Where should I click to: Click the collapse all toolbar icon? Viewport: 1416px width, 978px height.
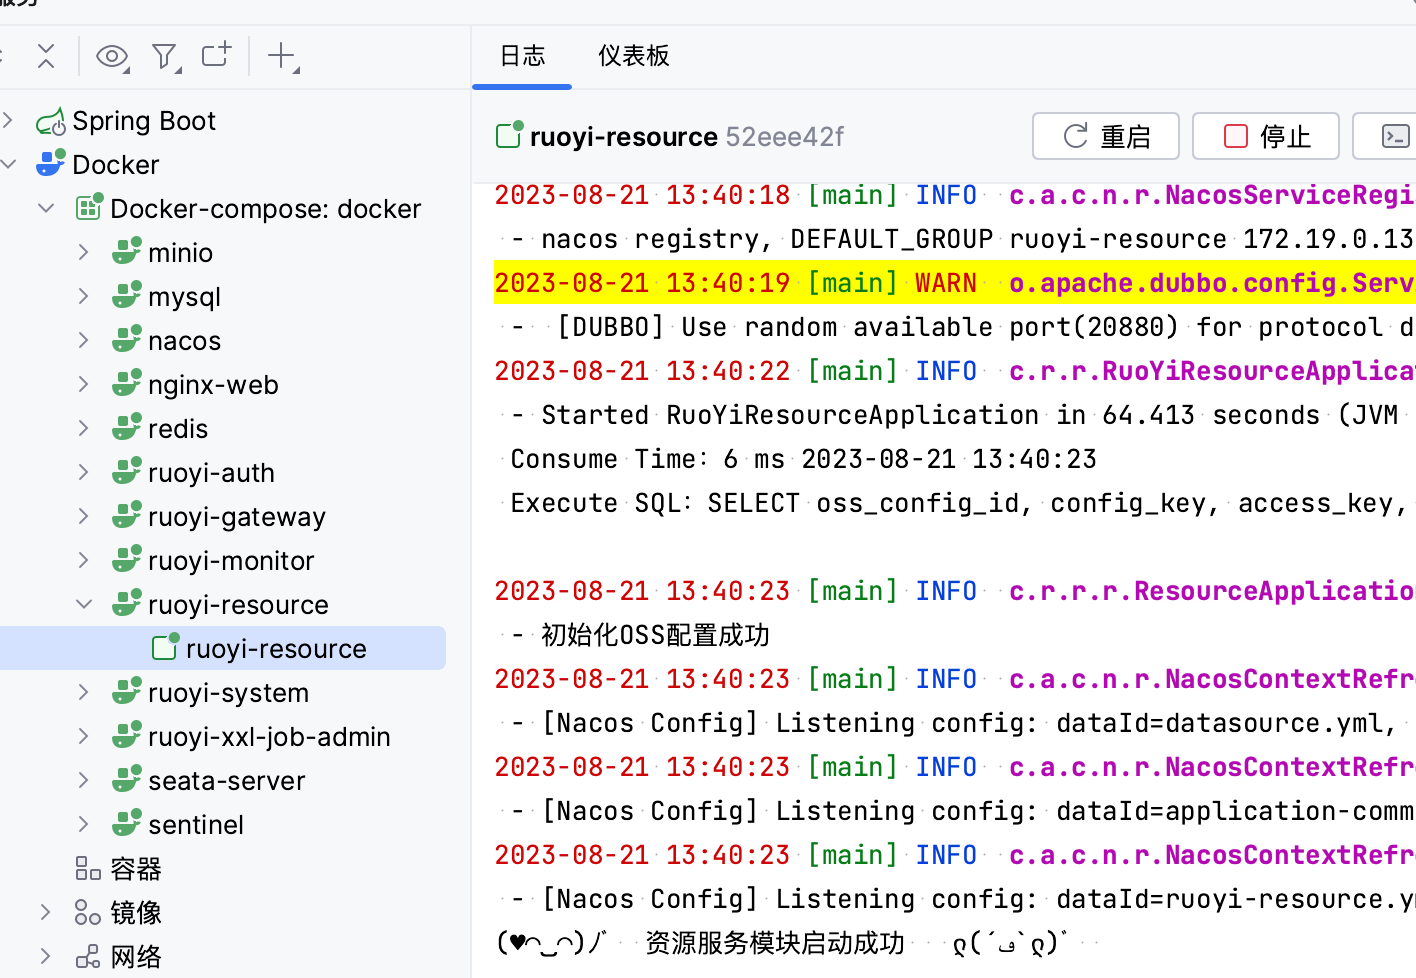[46, 56]
